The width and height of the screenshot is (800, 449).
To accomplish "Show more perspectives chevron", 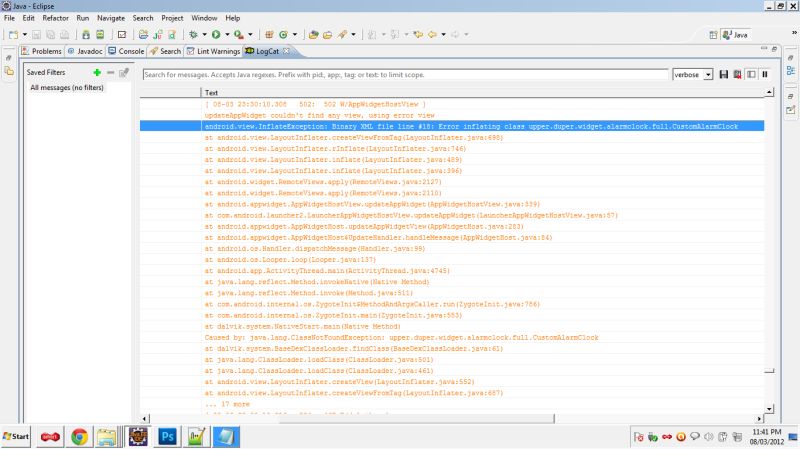I will pos(794,32).
